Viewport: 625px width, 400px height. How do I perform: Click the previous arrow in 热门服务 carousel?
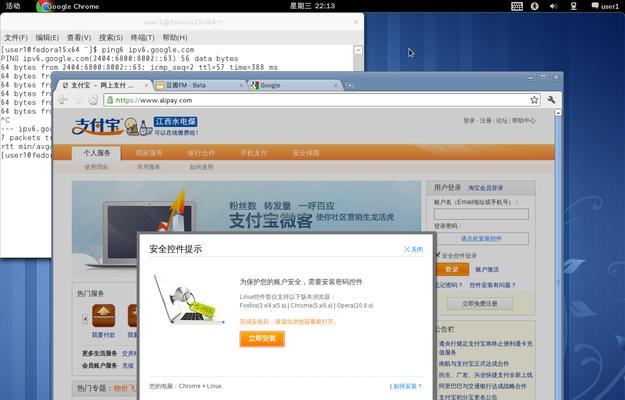[85, 319]
